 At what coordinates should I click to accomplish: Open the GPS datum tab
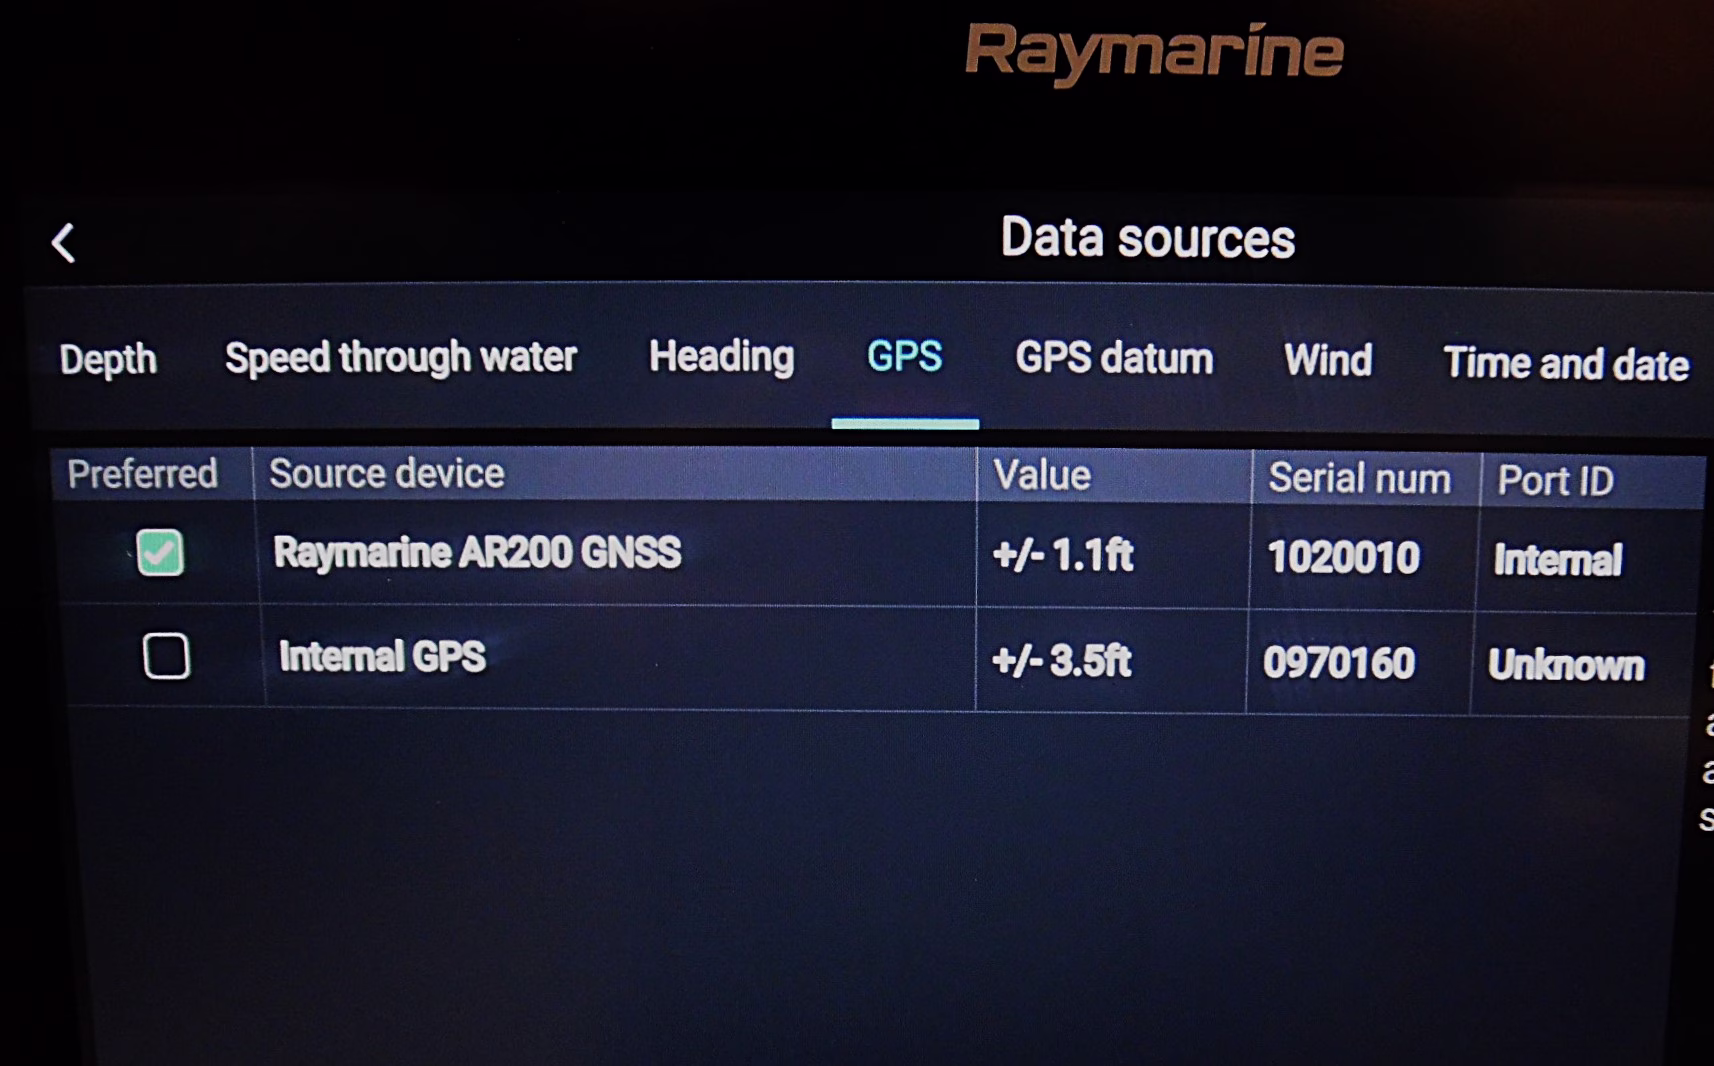[1114, 358]
